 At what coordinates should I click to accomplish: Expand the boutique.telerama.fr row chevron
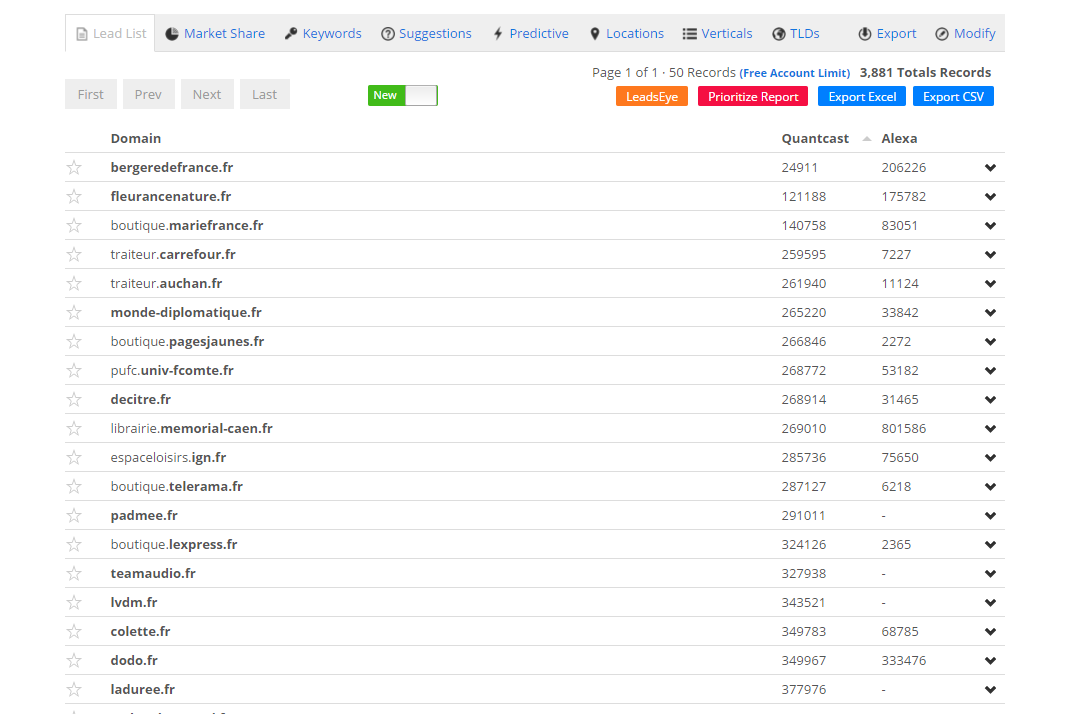991,486
